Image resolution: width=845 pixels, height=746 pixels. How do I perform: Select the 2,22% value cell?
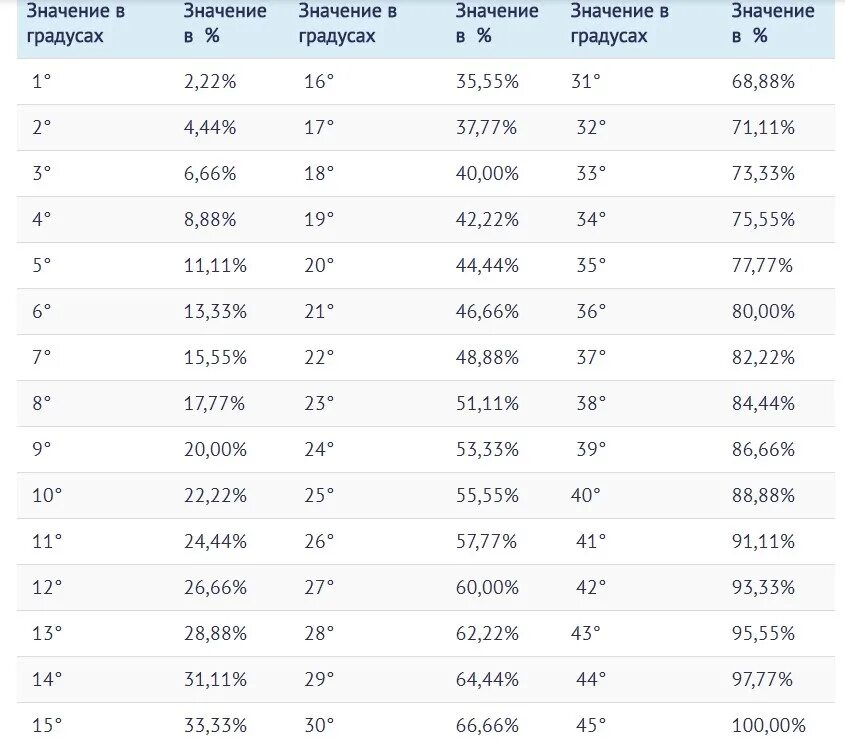[210, 82]
